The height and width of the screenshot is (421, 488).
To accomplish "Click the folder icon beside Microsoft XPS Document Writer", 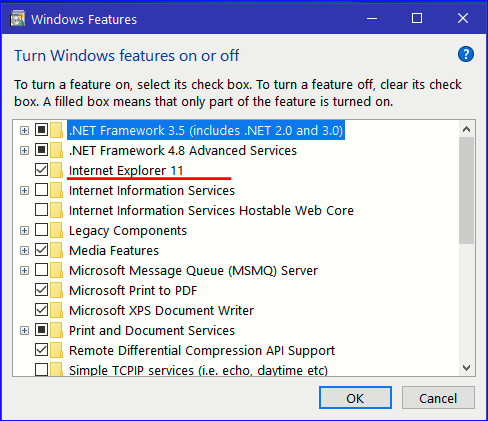I will [57, 310].
